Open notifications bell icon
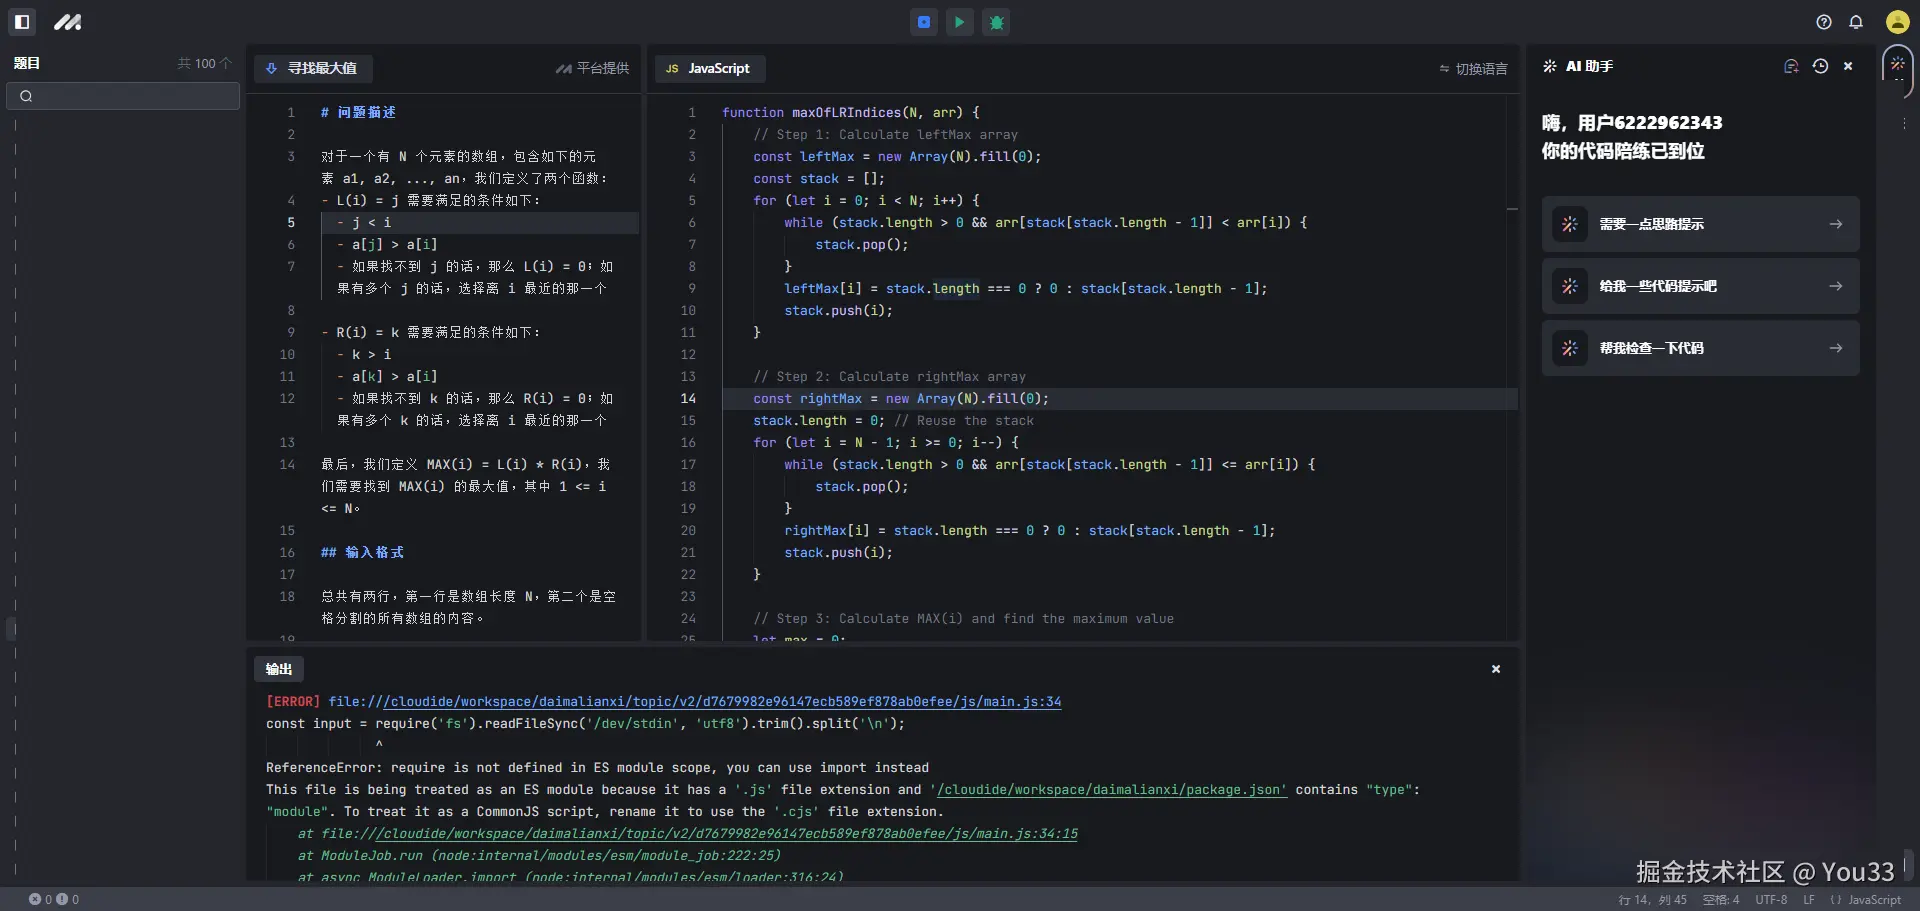The width and height of the screenshot is (1920, 911). [1856, 22]
